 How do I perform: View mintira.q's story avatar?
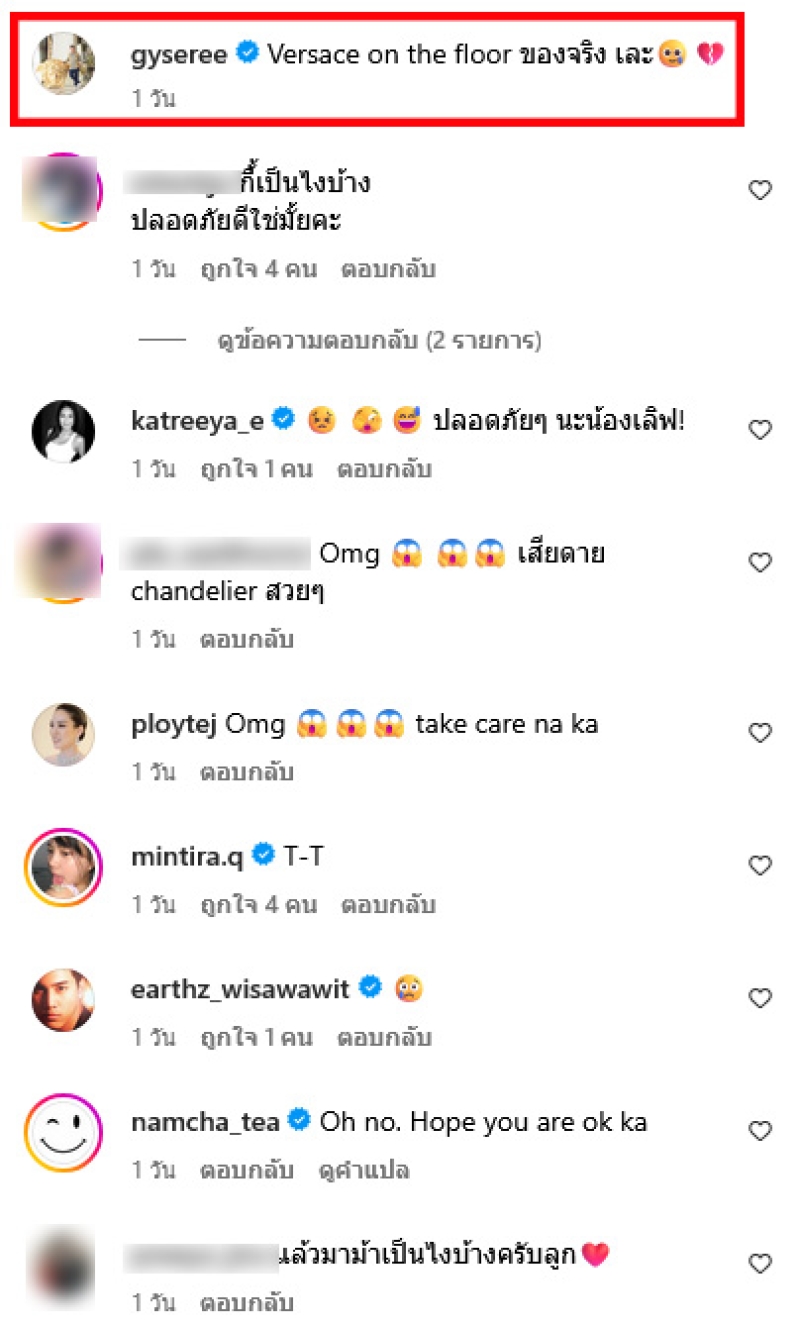pos(64,866)
